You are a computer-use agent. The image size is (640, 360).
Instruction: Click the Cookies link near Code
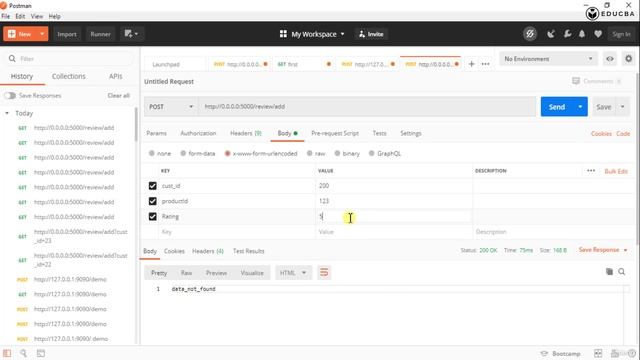(601, 133)
